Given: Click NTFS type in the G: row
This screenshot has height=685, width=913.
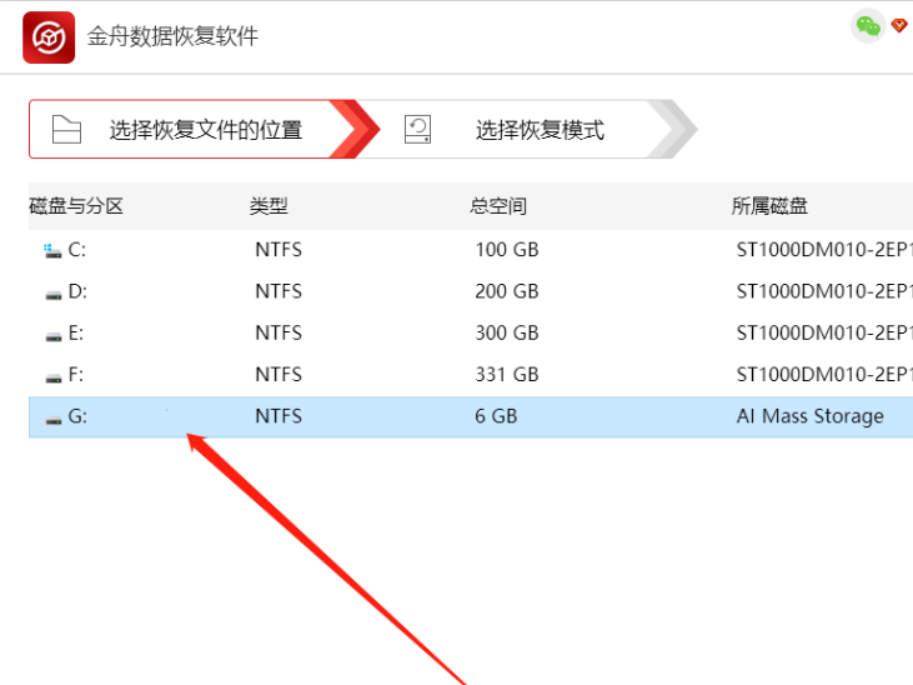Looking at the screenshot, I should [278, 416].
